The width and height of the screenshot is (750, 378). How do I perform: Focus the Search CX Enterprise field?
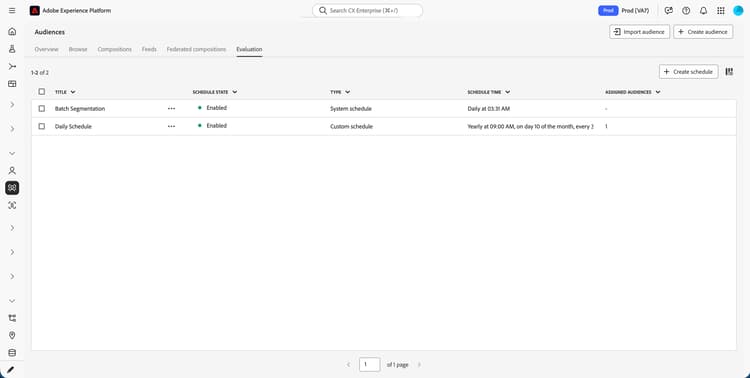pos(367,11)
